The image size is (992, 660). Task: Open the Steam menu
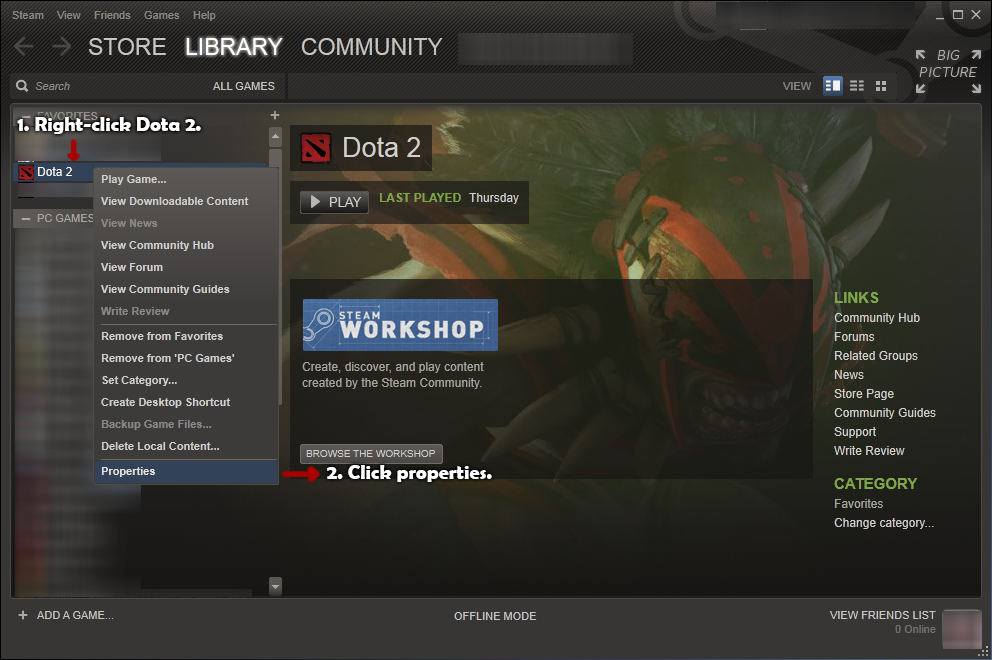coord(28,15)
